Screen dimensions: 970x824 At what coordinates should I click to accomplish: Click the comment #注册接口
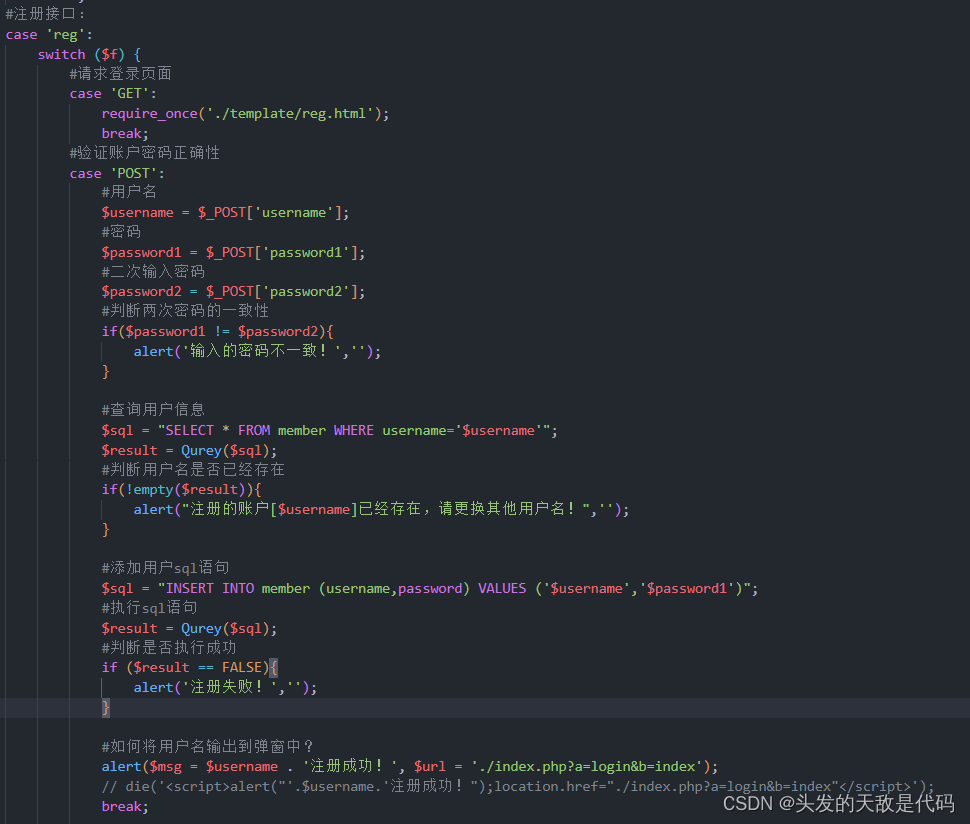(x=45, y=14)
